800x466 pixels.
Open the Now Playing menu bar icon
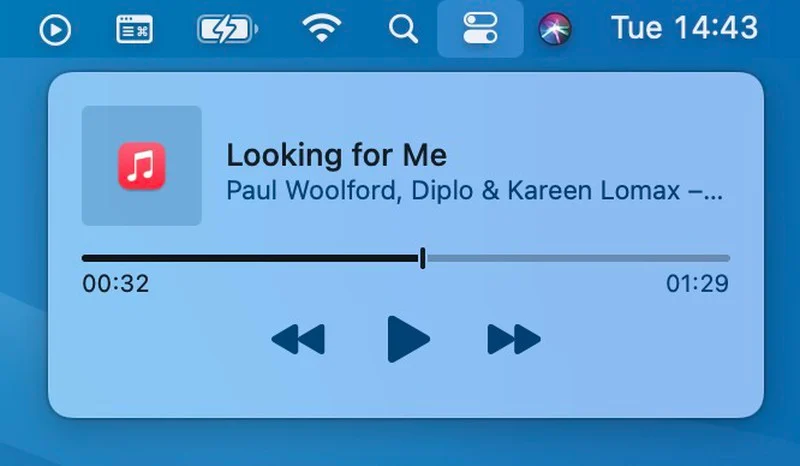55,30
